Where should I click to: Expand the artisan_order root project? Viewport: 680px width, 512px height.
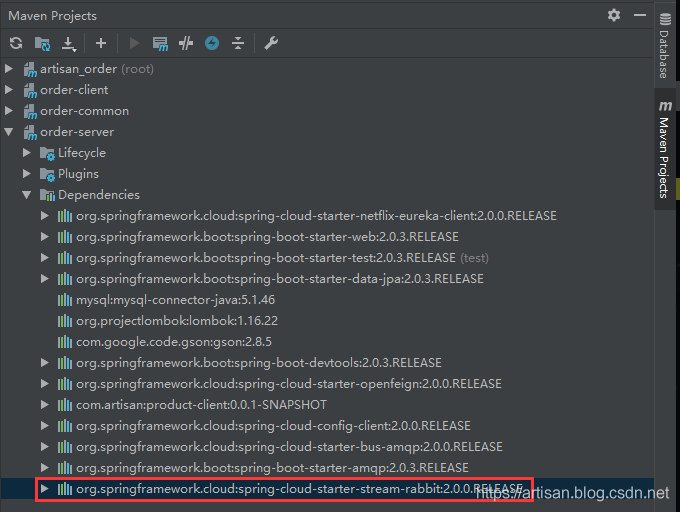[x=10, y=69]
